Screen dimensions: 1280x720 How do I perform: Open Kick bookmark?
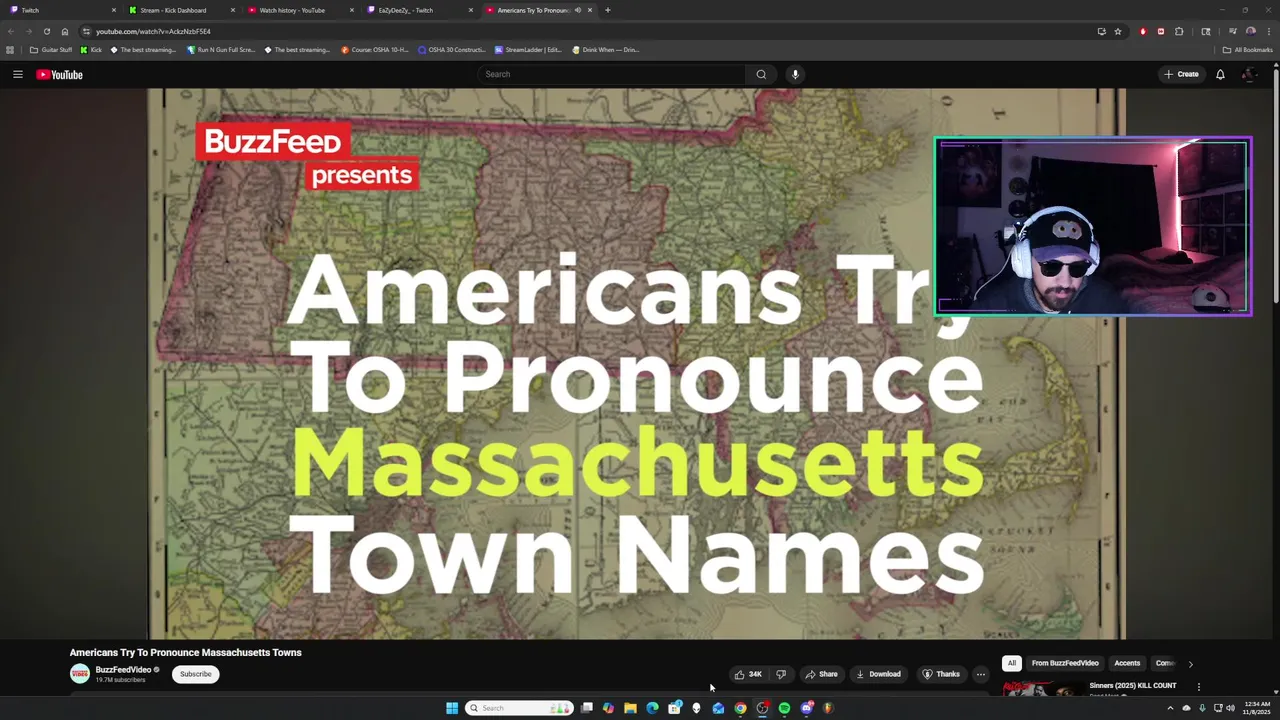91,49
